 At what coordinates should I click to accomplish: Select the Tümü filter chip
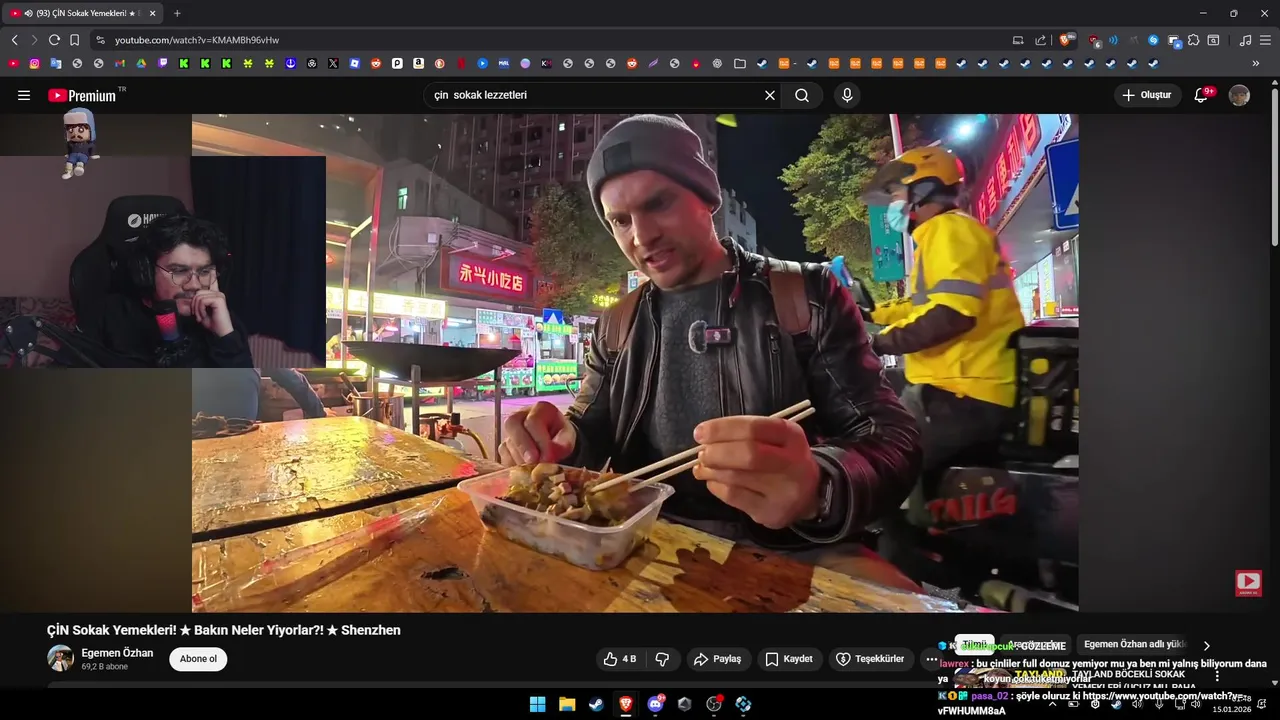(x=974, y=644)
